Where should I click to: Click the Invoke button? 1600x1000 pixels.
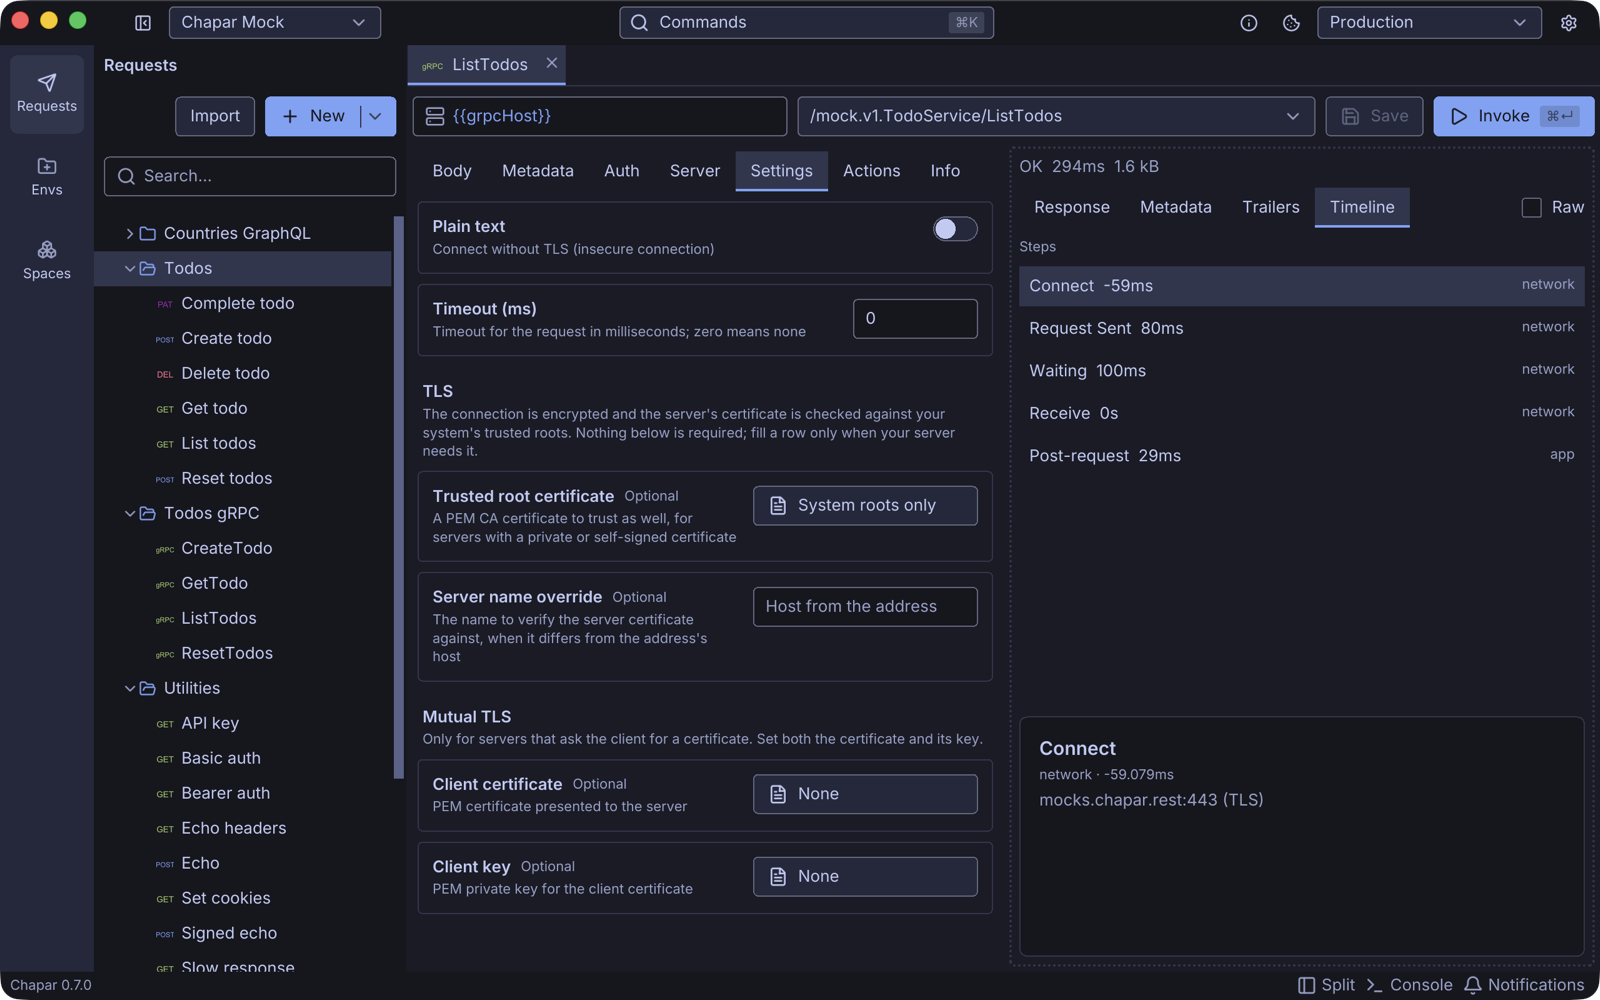coord(1514,116)
